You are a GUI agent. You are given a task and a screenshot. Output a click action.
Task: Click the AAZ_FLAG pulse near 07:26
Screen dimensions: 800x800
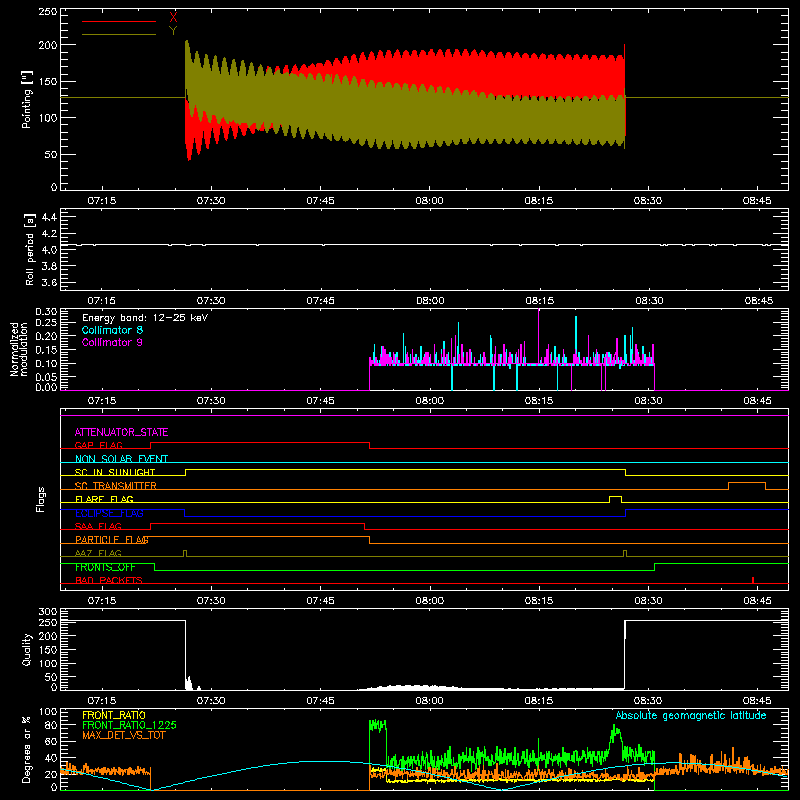[x=185, y=553]
